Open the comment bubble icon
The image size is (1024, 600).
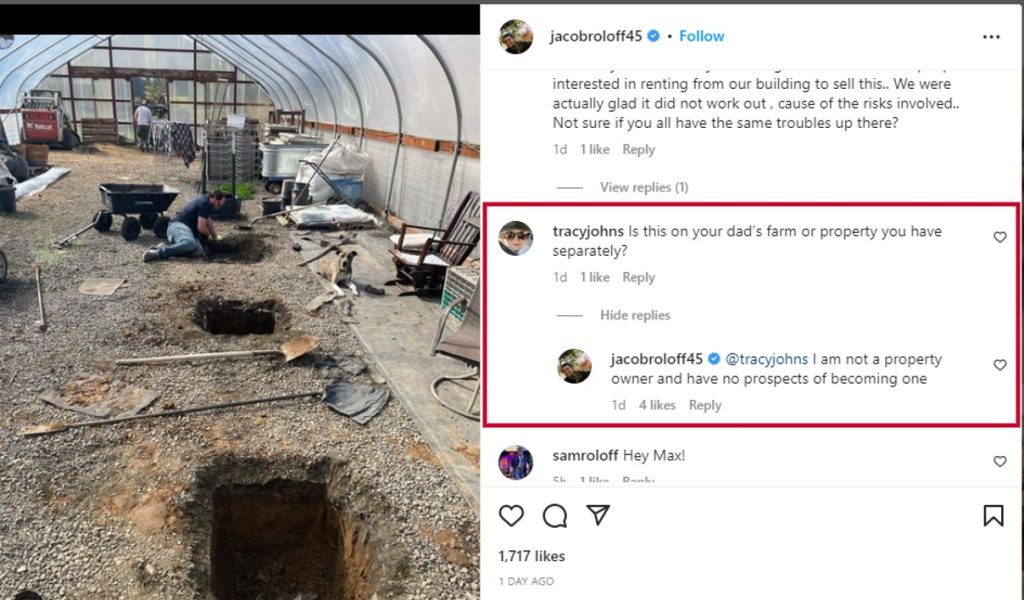pos(555,515)
